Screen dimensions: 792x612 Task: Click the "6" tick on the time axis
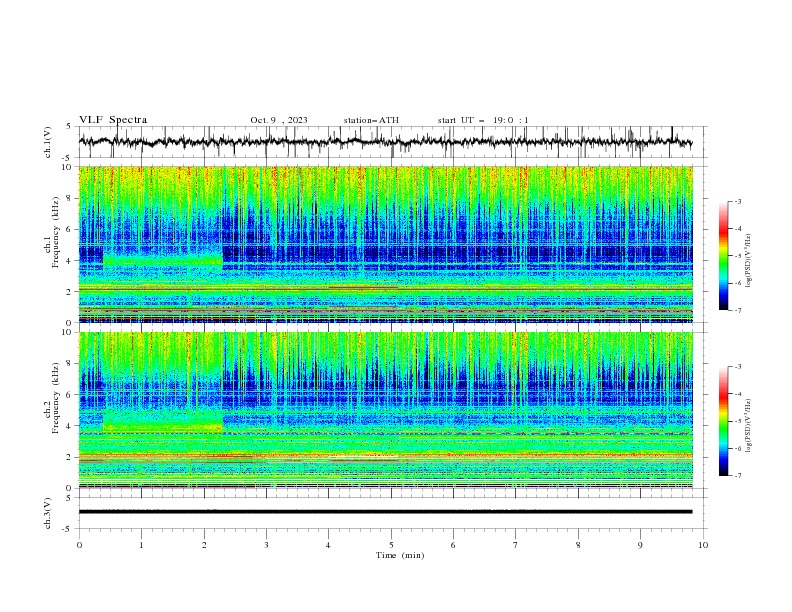point(453,545)
